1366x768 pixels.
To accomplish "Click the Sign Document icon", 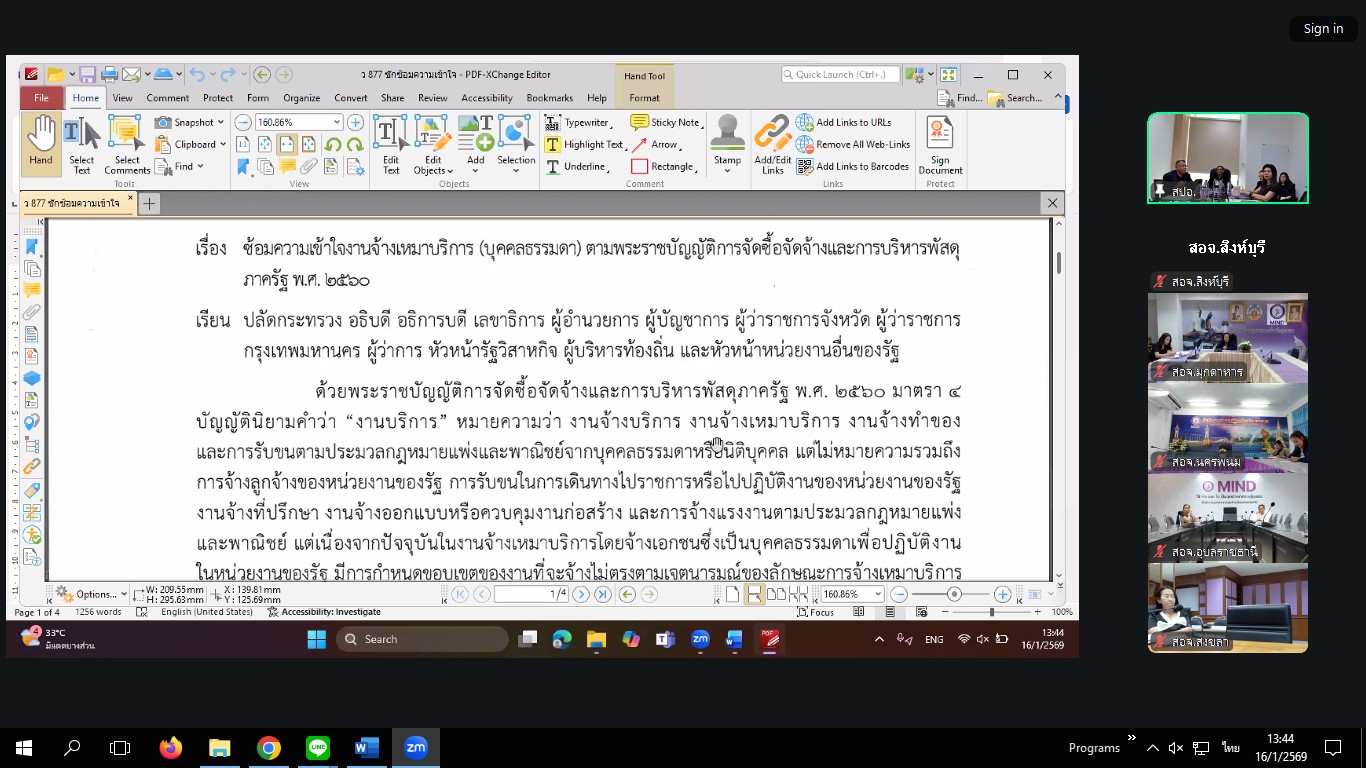I will tap(940, 143).
